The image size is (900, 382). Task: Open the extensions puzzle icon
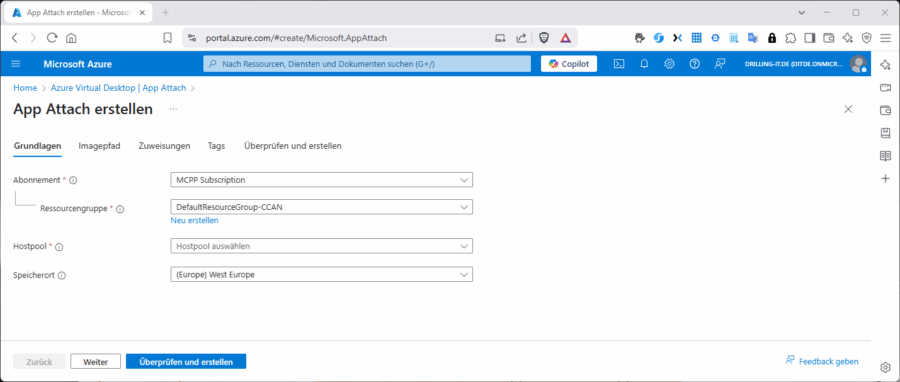791,38
